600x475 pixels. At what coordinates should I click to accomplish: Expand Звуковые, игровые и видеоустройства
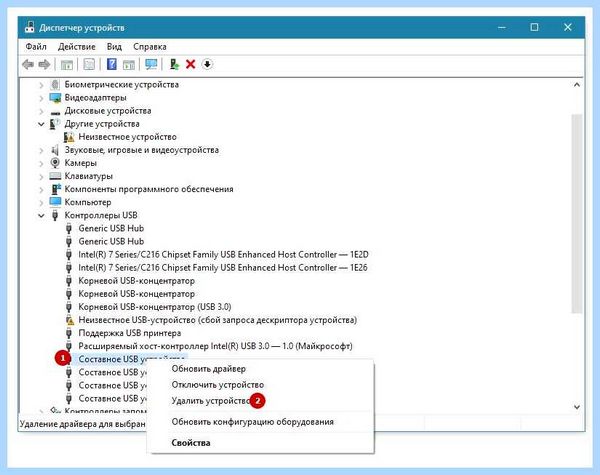(41, 150)
